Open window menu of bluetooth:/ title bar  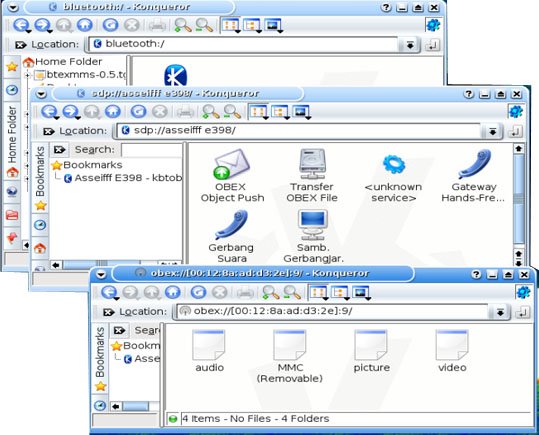13,7
